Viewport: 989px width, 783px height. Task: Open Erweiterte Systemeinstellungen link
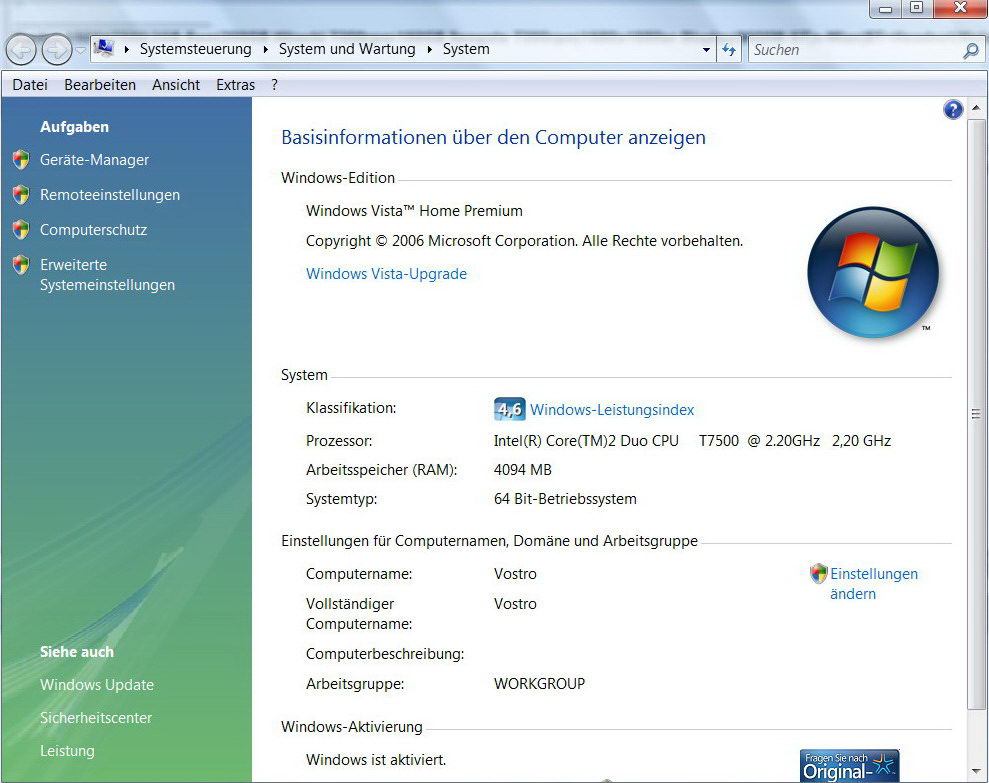107,275
